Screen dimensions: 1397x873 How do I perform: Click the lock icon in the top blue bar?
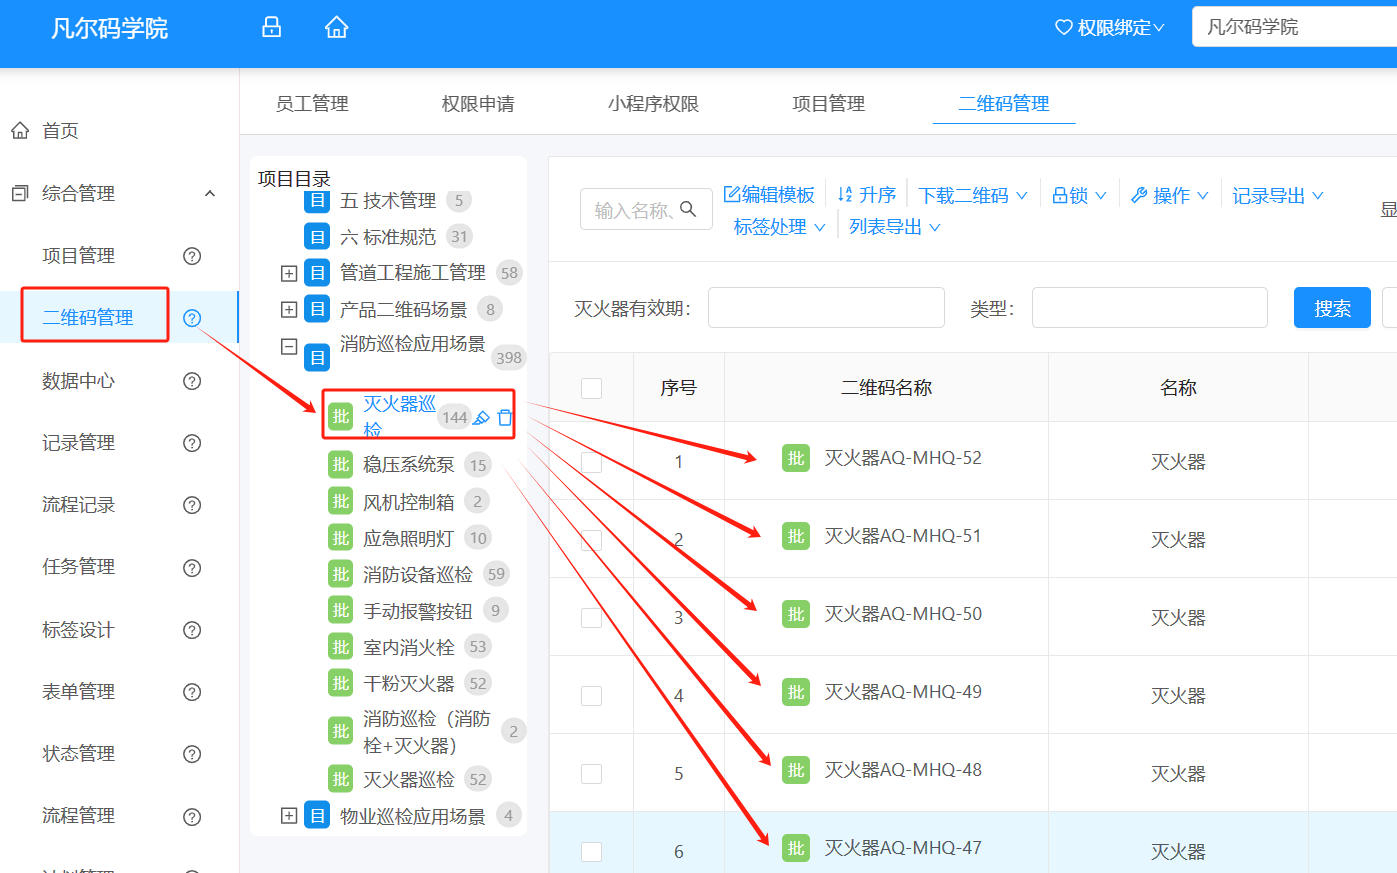point(271,27)
